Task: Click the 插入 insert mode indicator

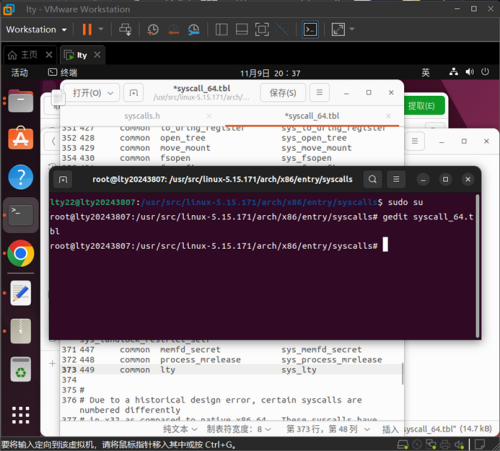Action: (390, 429)
